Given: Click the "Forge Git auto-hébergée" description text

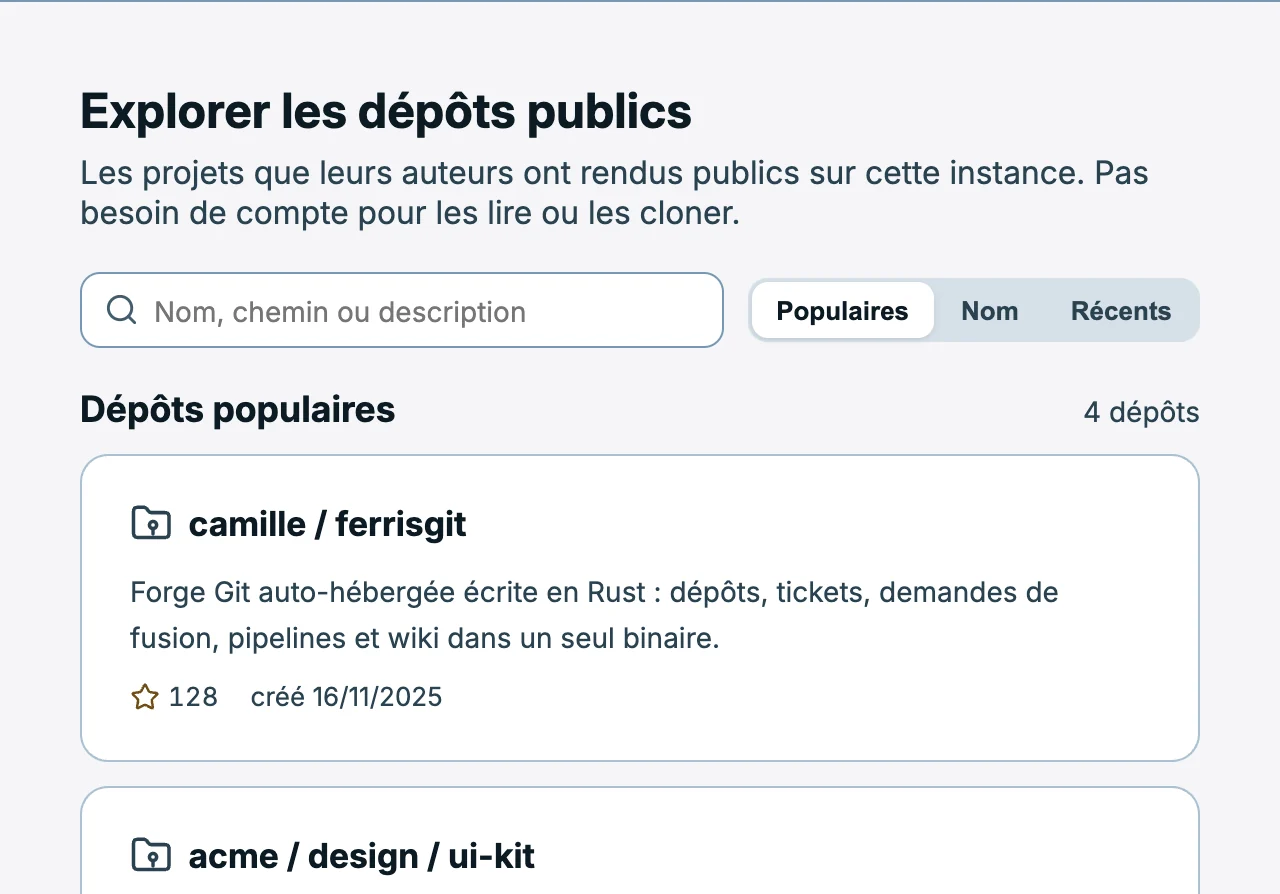Looking at the screenshot, I should [x=594, y=615].
